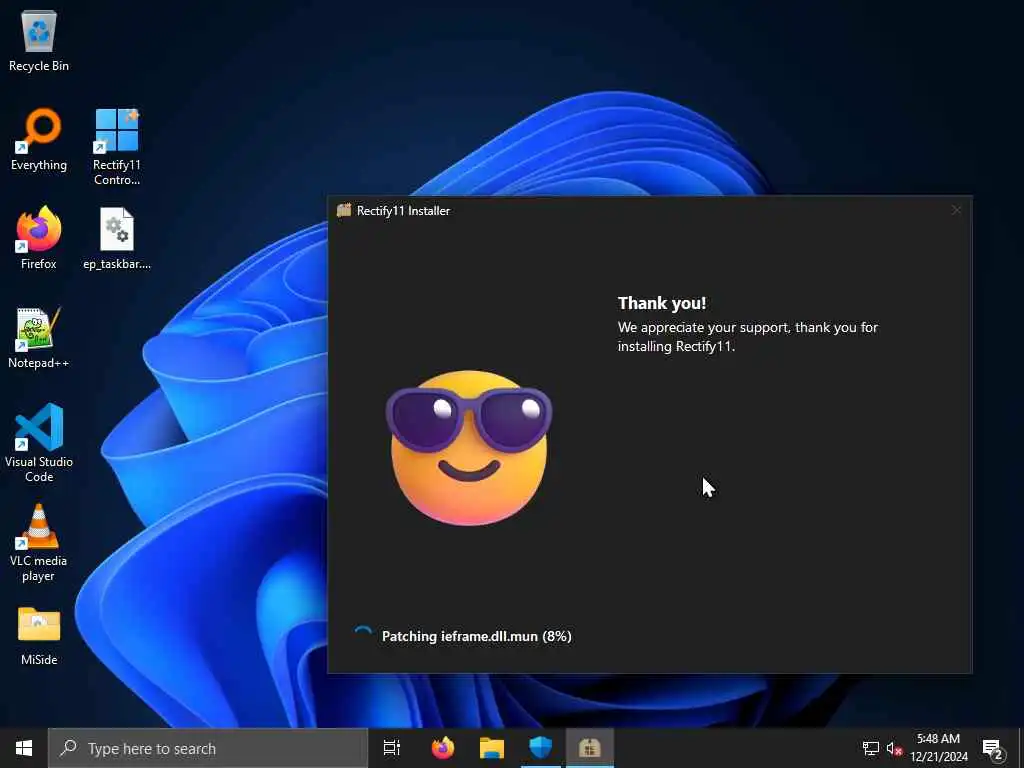Click the 'We appreciate your support' message
Screen dimensions: 1024x768
coord(748,336)
